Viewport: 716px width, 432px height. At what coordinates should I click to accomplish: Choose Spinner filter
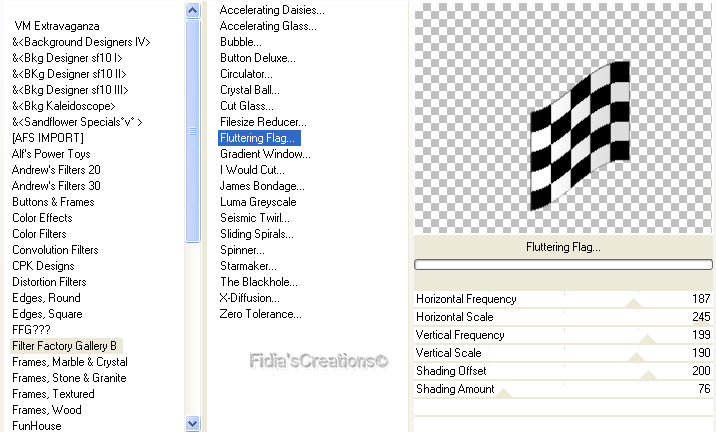(242, 250)
